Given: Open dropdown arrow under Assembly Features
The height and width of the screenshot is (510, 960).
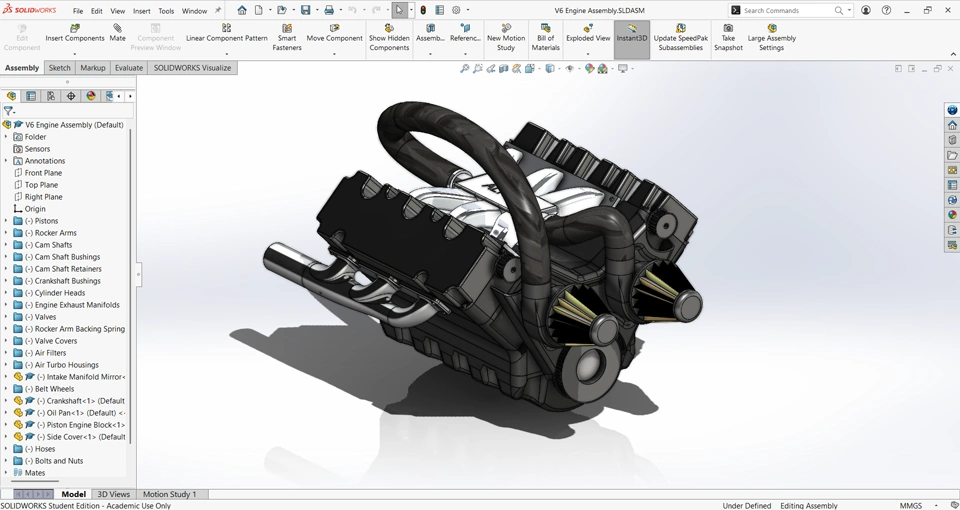Looking at the screenshot, I should pyautogui.click(x=430, y=54).
